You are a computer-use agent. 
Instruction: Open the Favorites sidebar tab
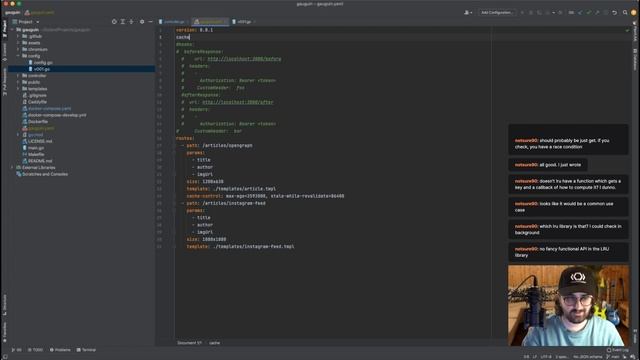[4, 332]
